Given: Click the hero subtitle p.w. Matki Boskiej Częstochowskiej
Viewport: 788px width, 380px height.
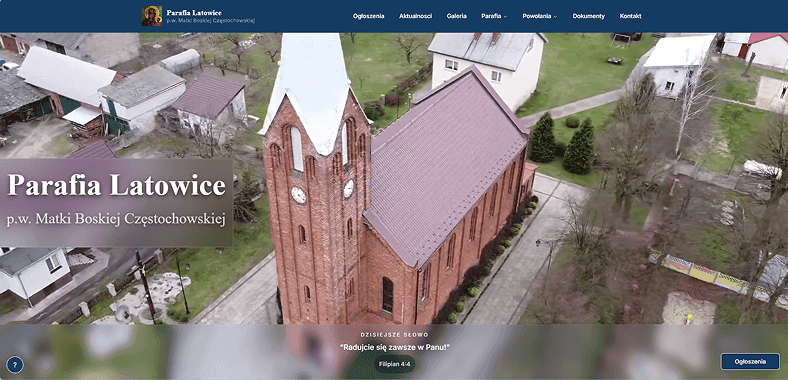Looking at the screenshot, I should coord(116,219).
